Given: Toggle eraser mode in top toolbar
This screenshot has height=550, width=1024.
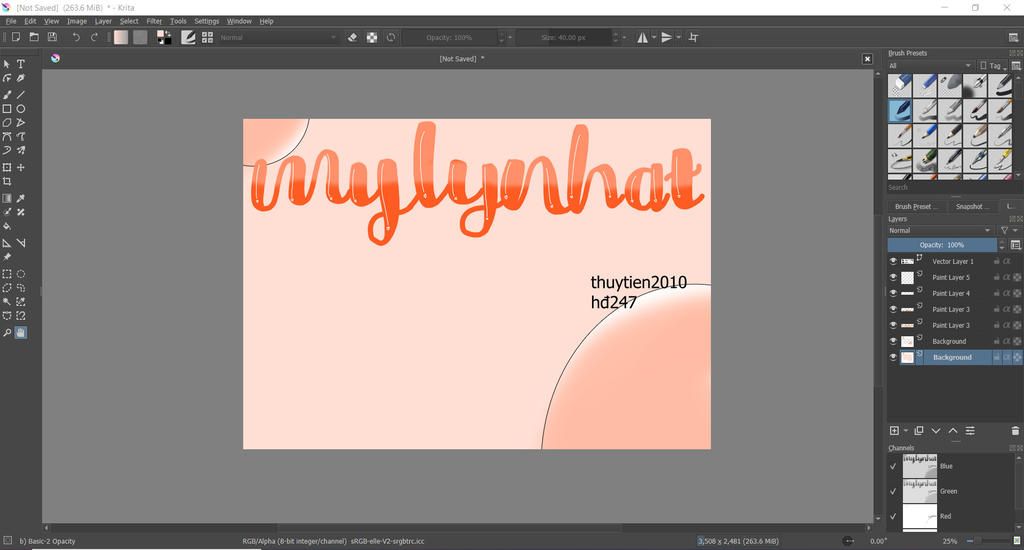Looking at the screenshot, I should tap(352, 37).
